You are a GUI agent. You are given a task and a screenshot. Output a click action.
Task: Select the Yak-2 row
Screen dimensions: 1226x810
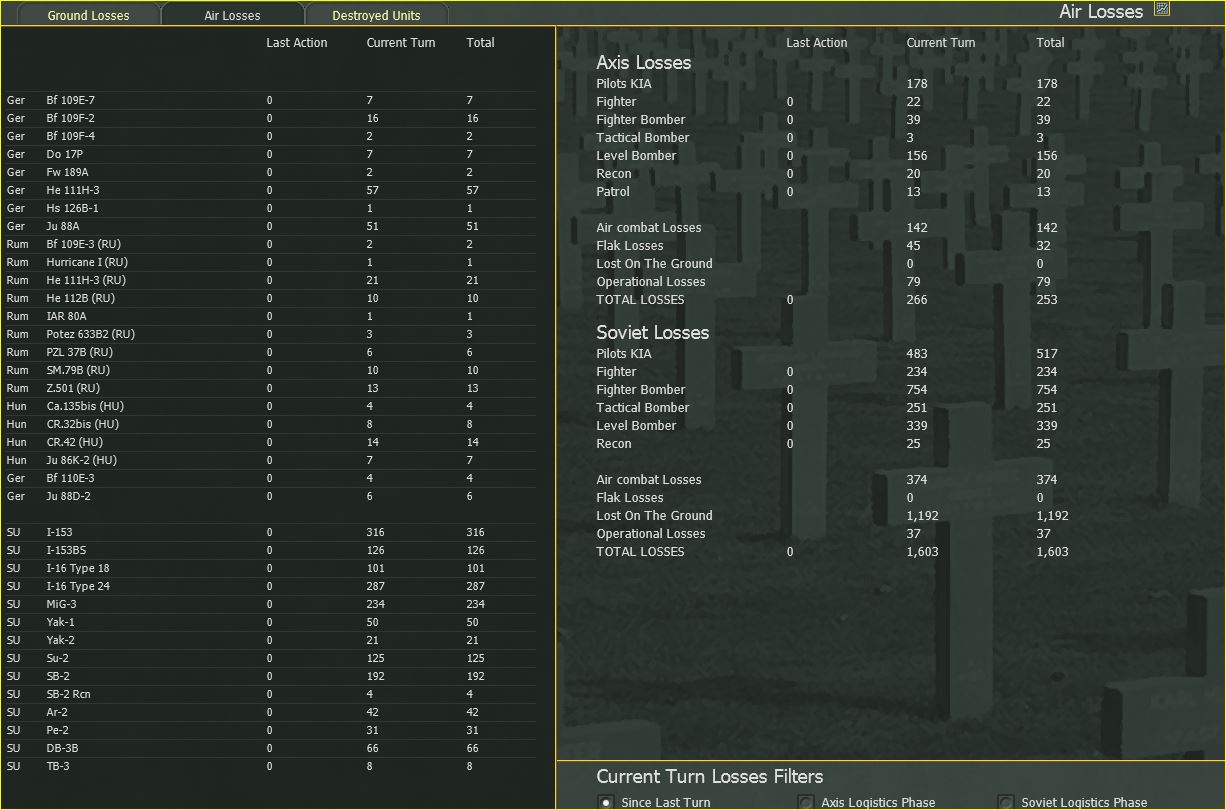(270, 640)
